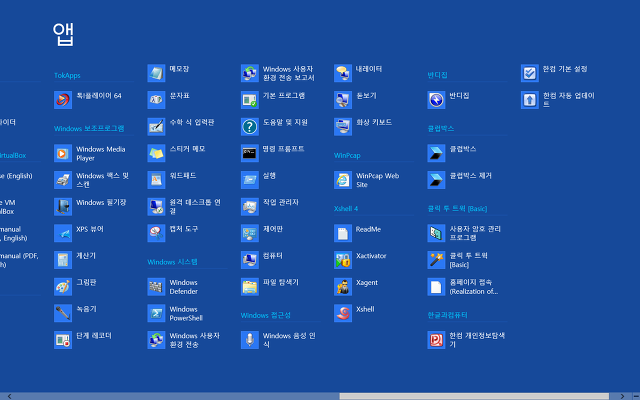
Task: Open the 클립박스 제거 uninstall icon
Action: 436,180
